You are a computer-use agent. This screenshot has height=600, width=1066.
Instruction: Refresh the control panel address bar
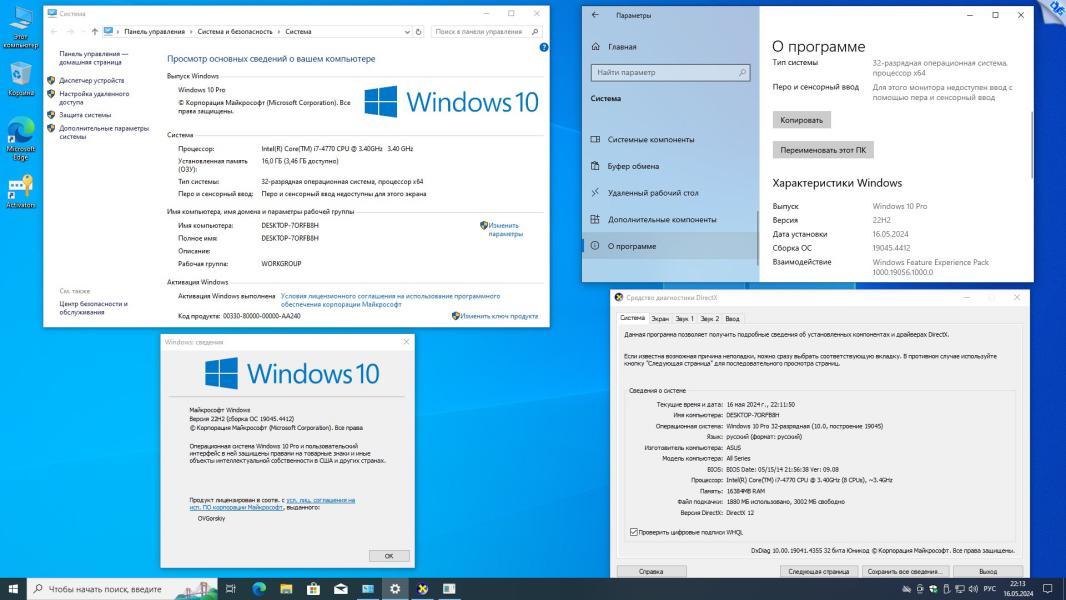(x=419, y=32)
